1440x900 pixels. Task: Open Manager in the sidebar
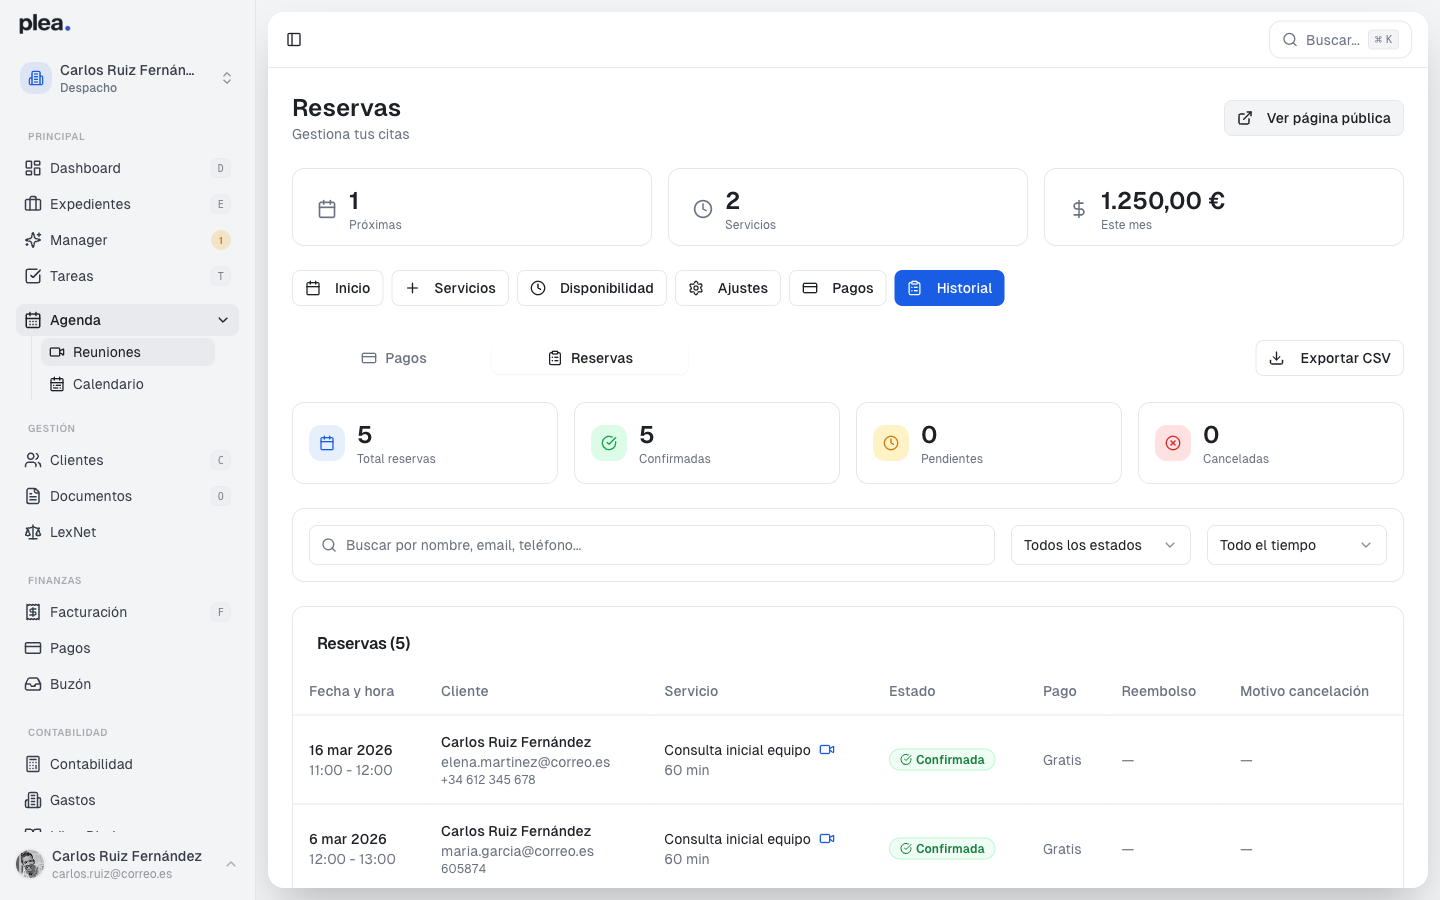pos(128,240)
